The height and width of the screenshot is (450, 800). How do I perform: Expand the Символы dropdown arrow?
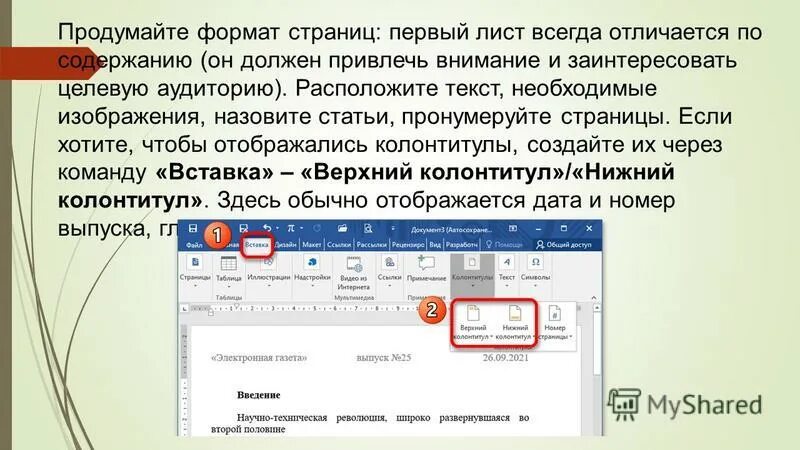coord(535,286)
